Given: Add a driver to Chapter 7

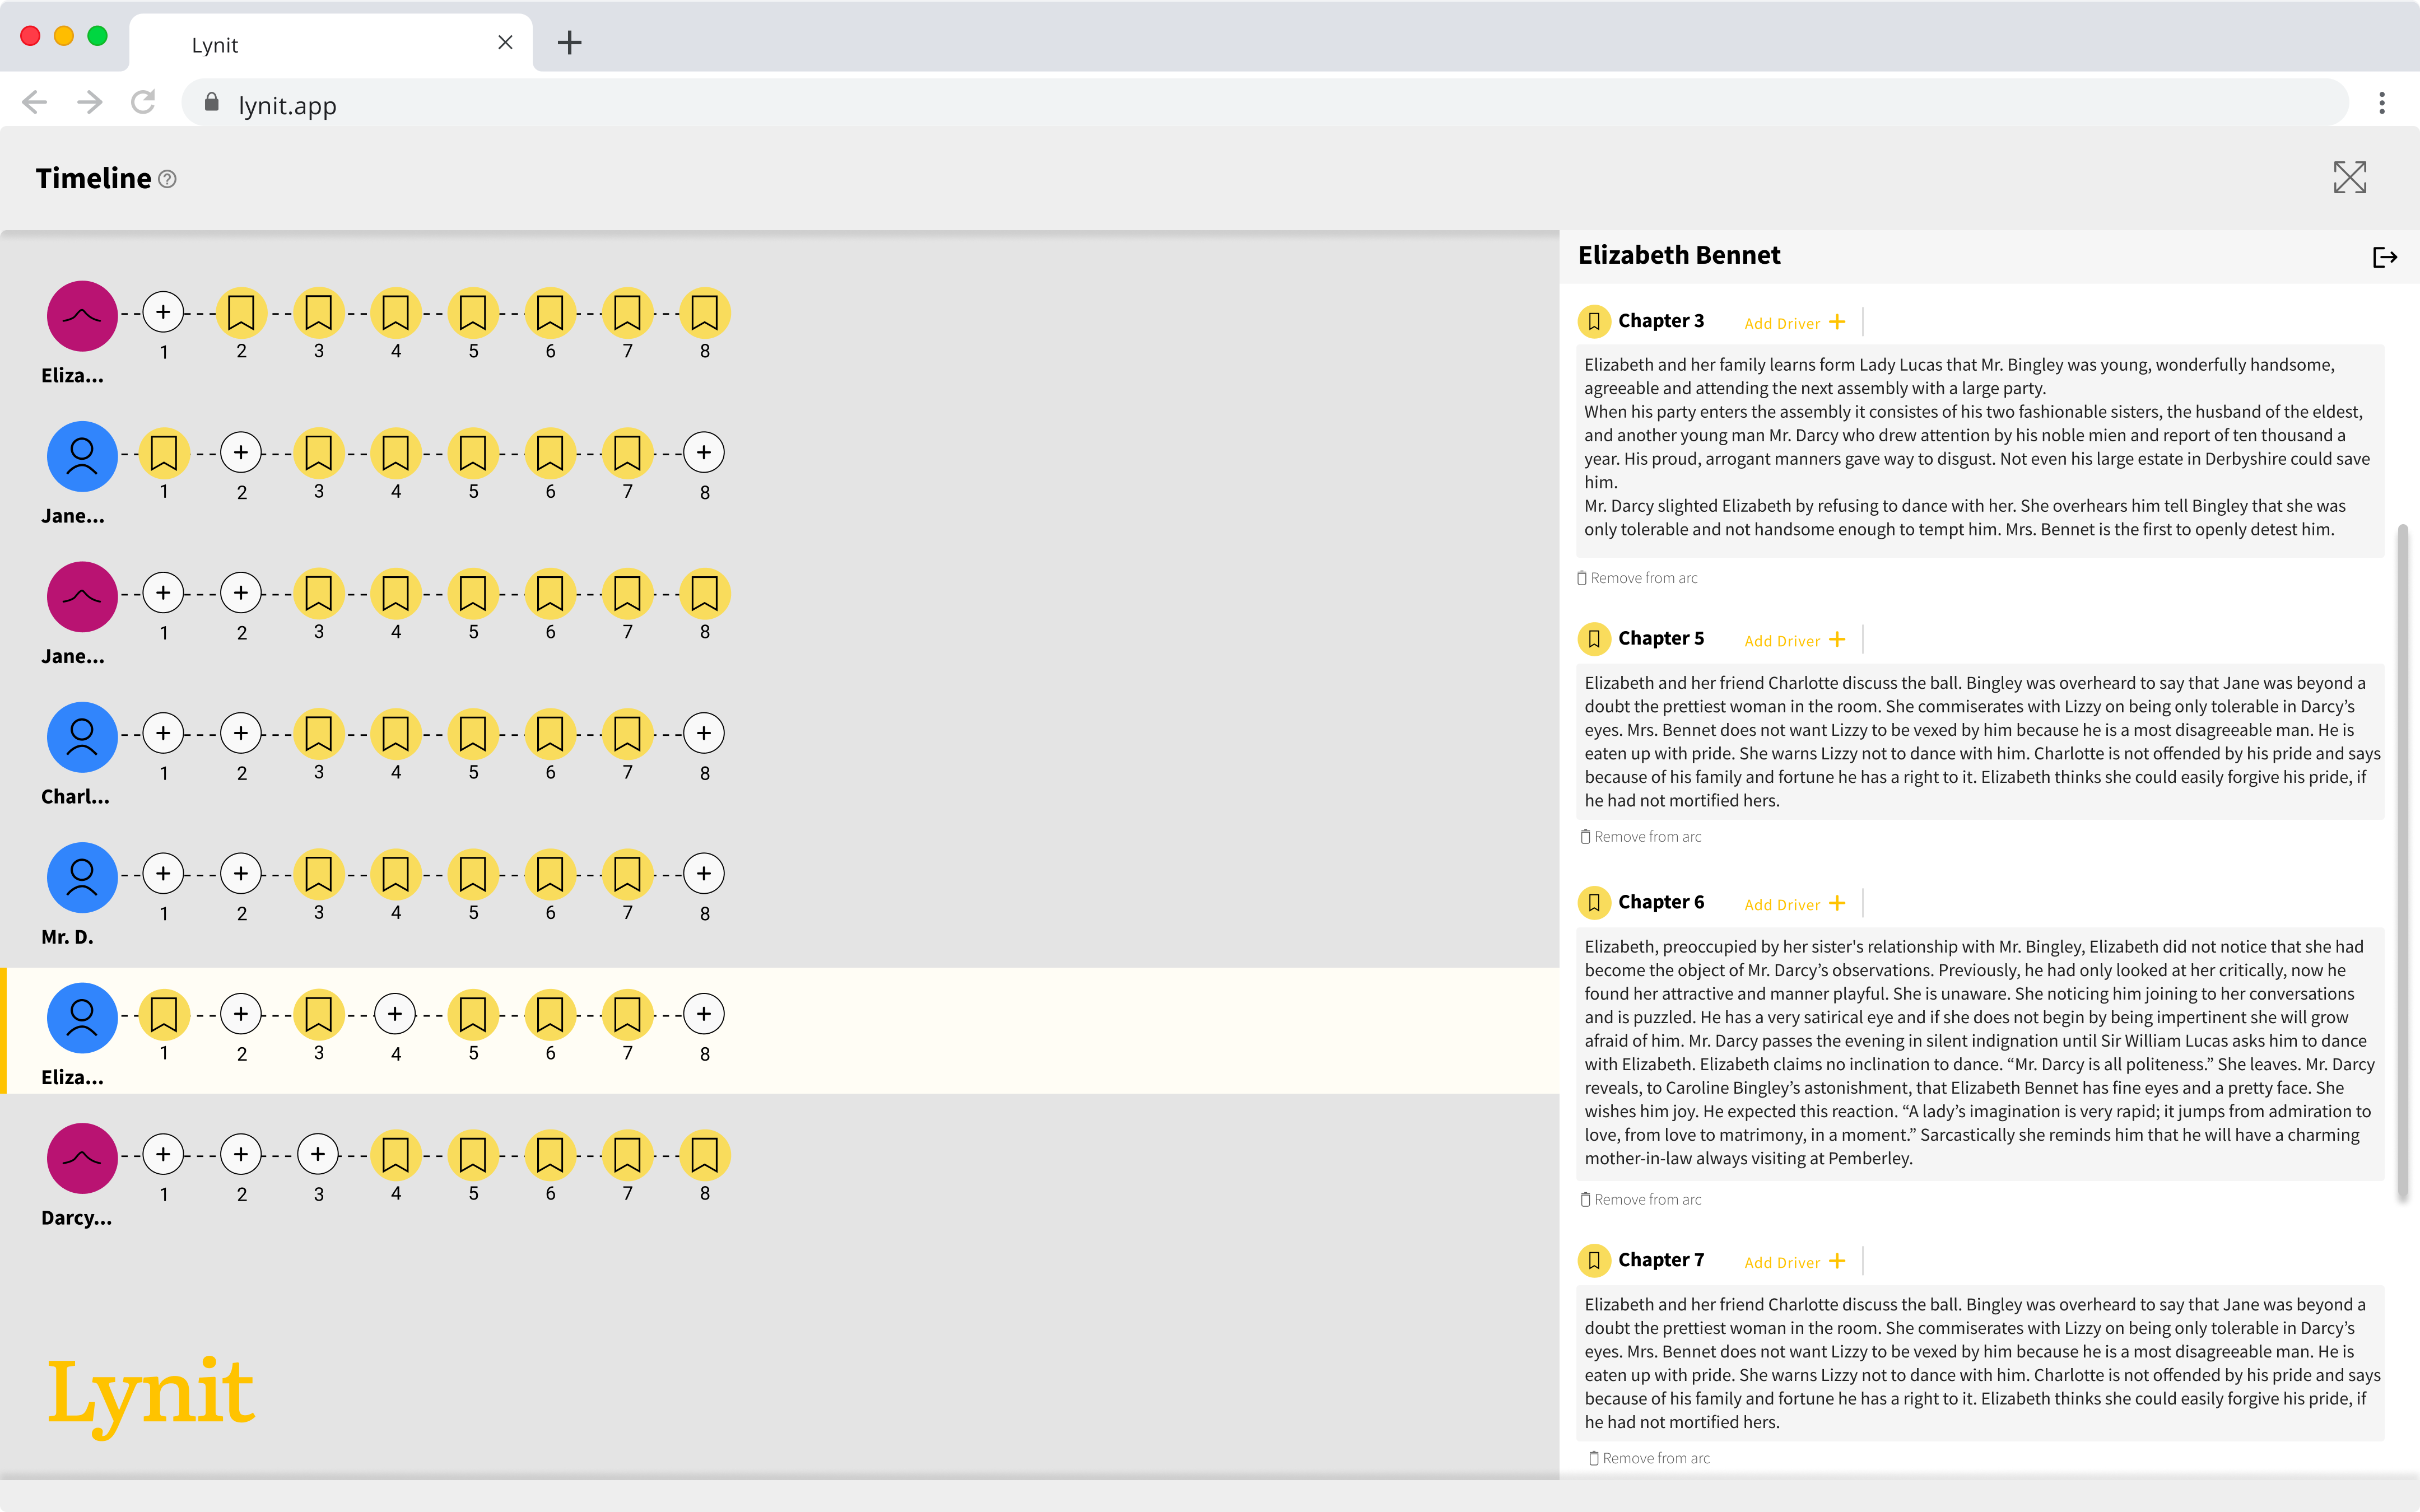Looking at the screenshot, I should pyautogui.click(x=1794, y=1263).
